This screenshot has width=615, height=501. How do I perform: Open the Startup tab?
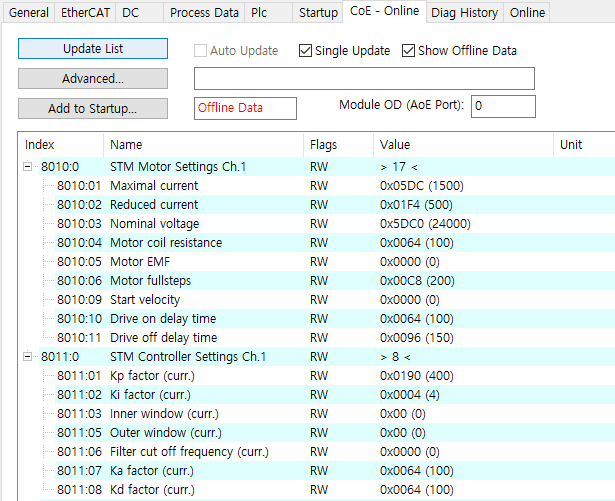[x=318, y=13]
